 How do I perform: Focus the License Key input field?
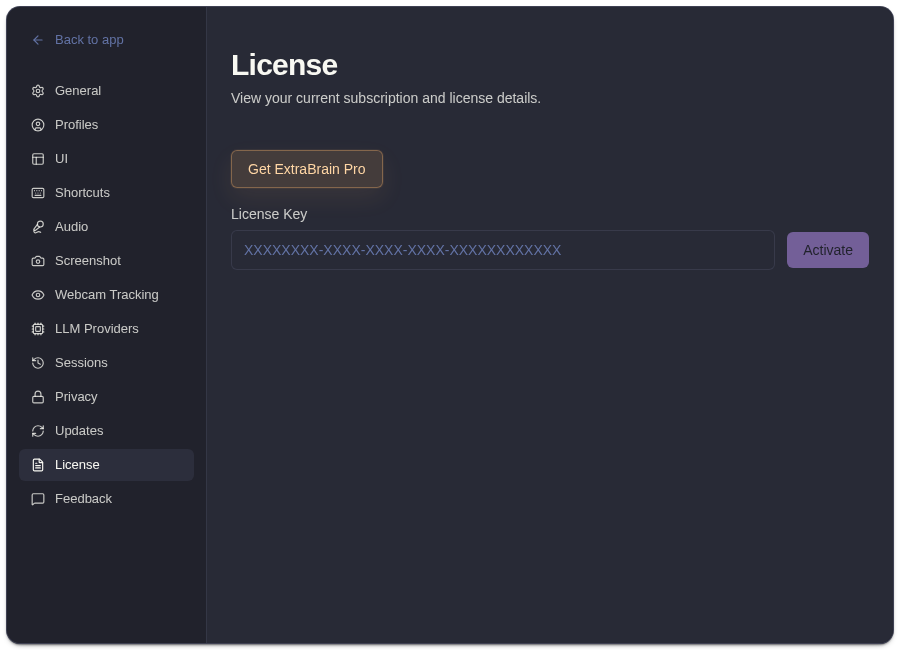click(503, 250)
